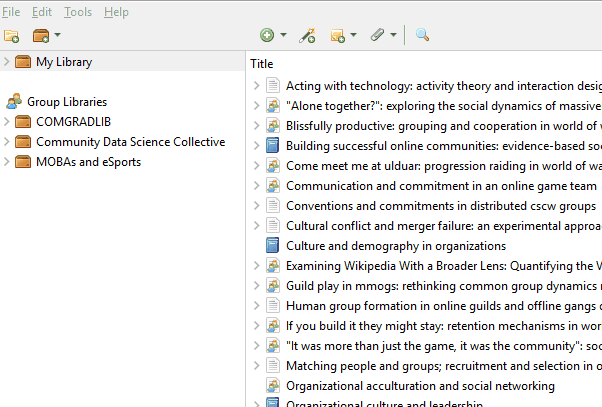Viewport: 602px width, 407px height.
Task: Click document icon of Acting with technology
Action: [x=273, y=86]
